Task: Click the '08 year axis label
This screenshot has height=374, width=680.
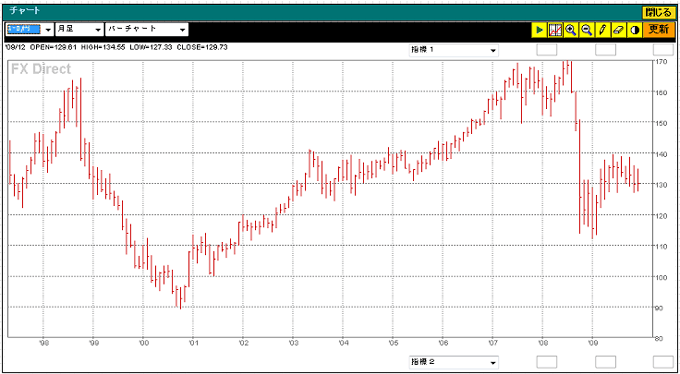Action: click(x=543, y=343)
